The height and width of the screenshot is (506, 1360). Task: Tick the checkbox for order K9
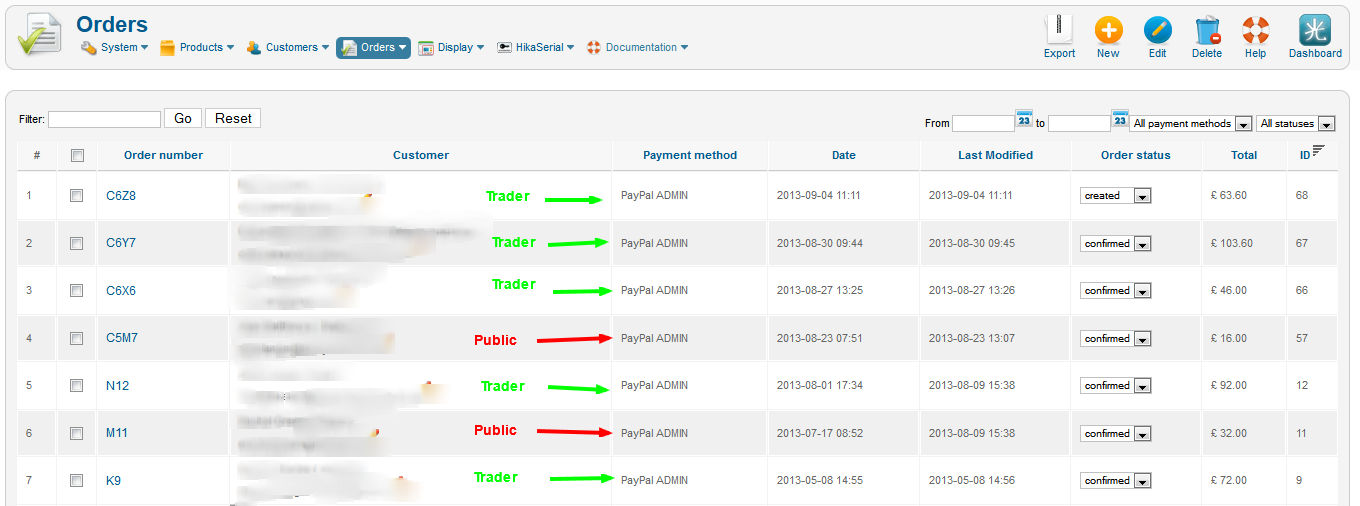(x=76, y=481)
